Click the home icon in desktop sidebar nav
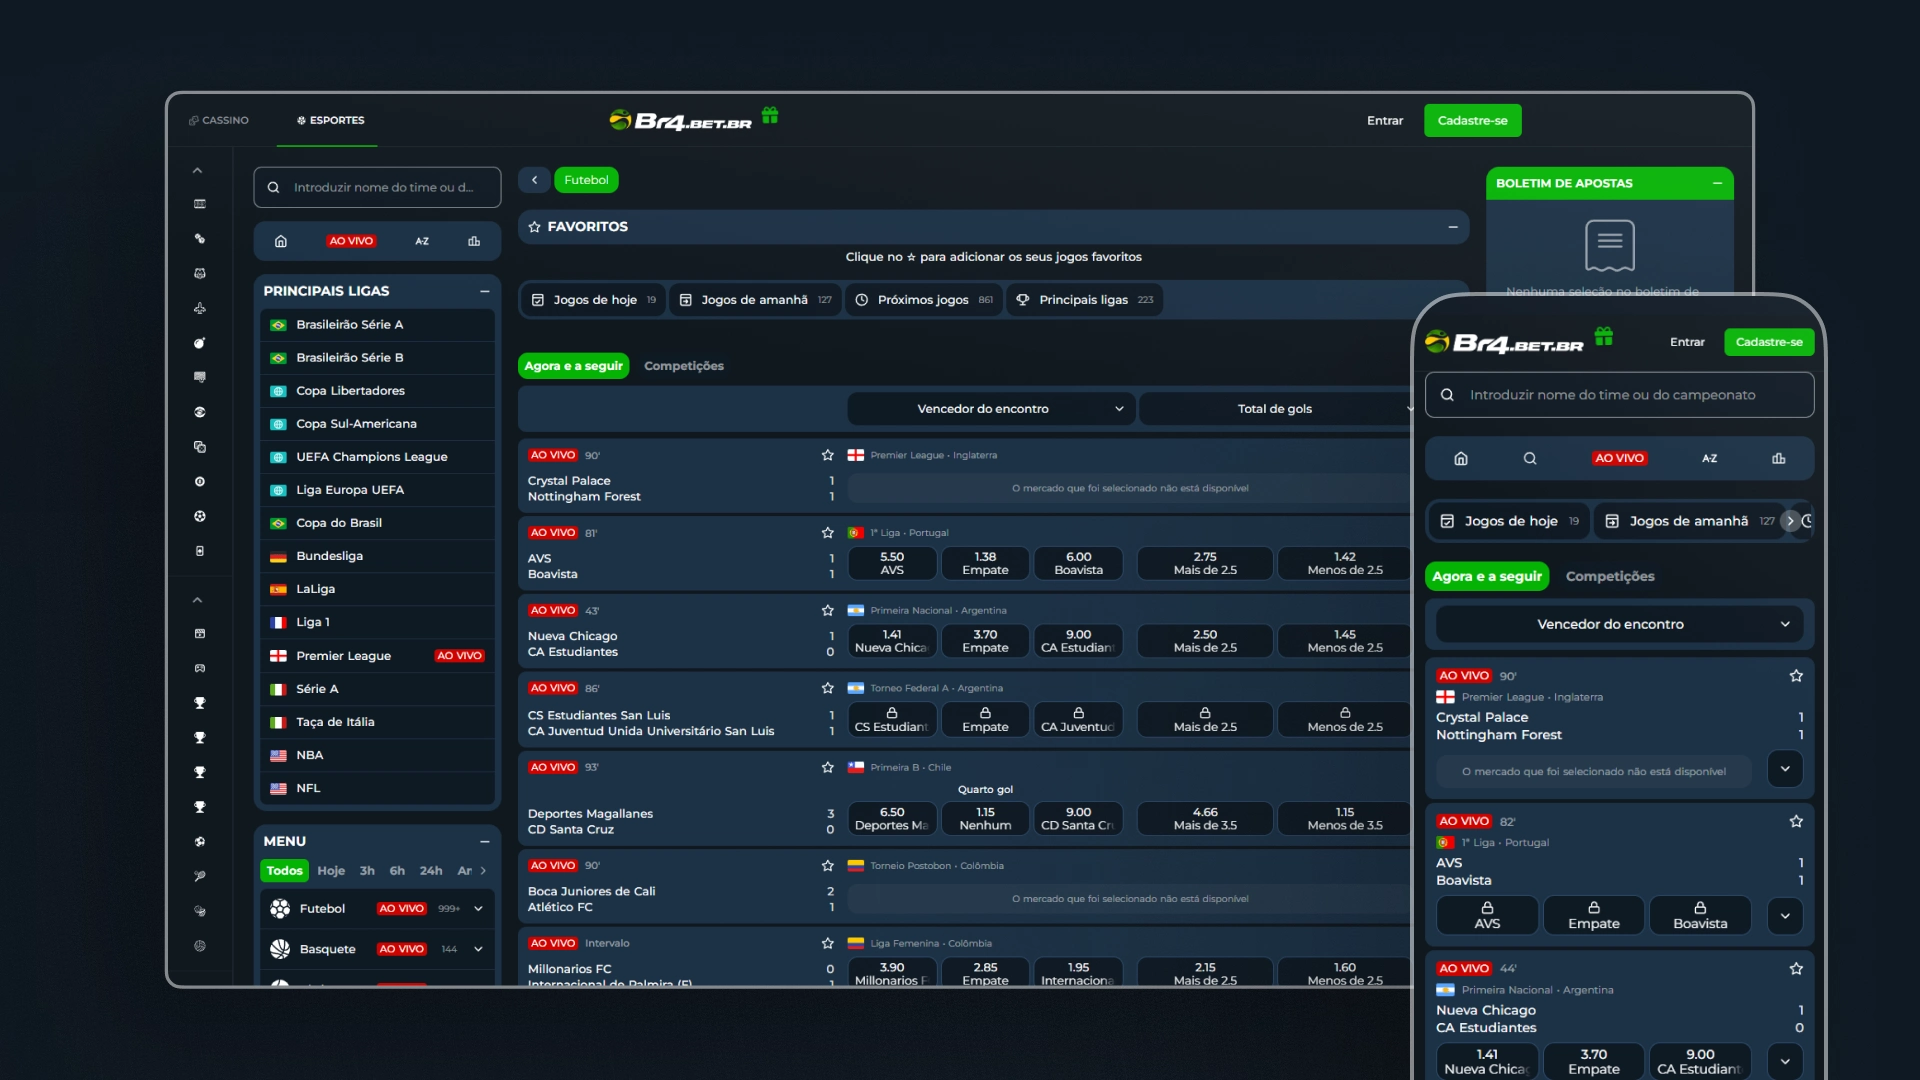This screenshot has height=1080, width=1920. point(281,241)
